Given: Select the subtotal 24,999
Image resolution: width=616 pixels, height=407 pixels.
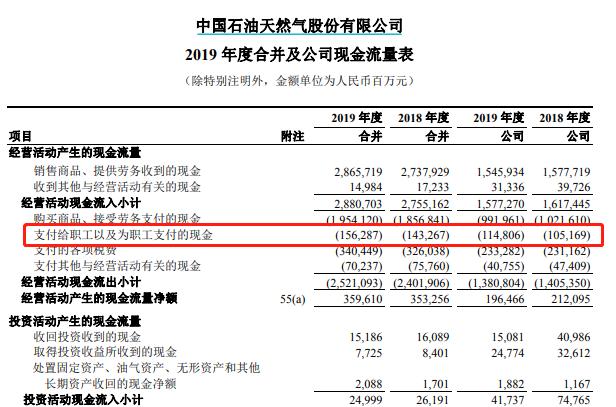Looking at the screenshot, I should click(x=366, y=400).
